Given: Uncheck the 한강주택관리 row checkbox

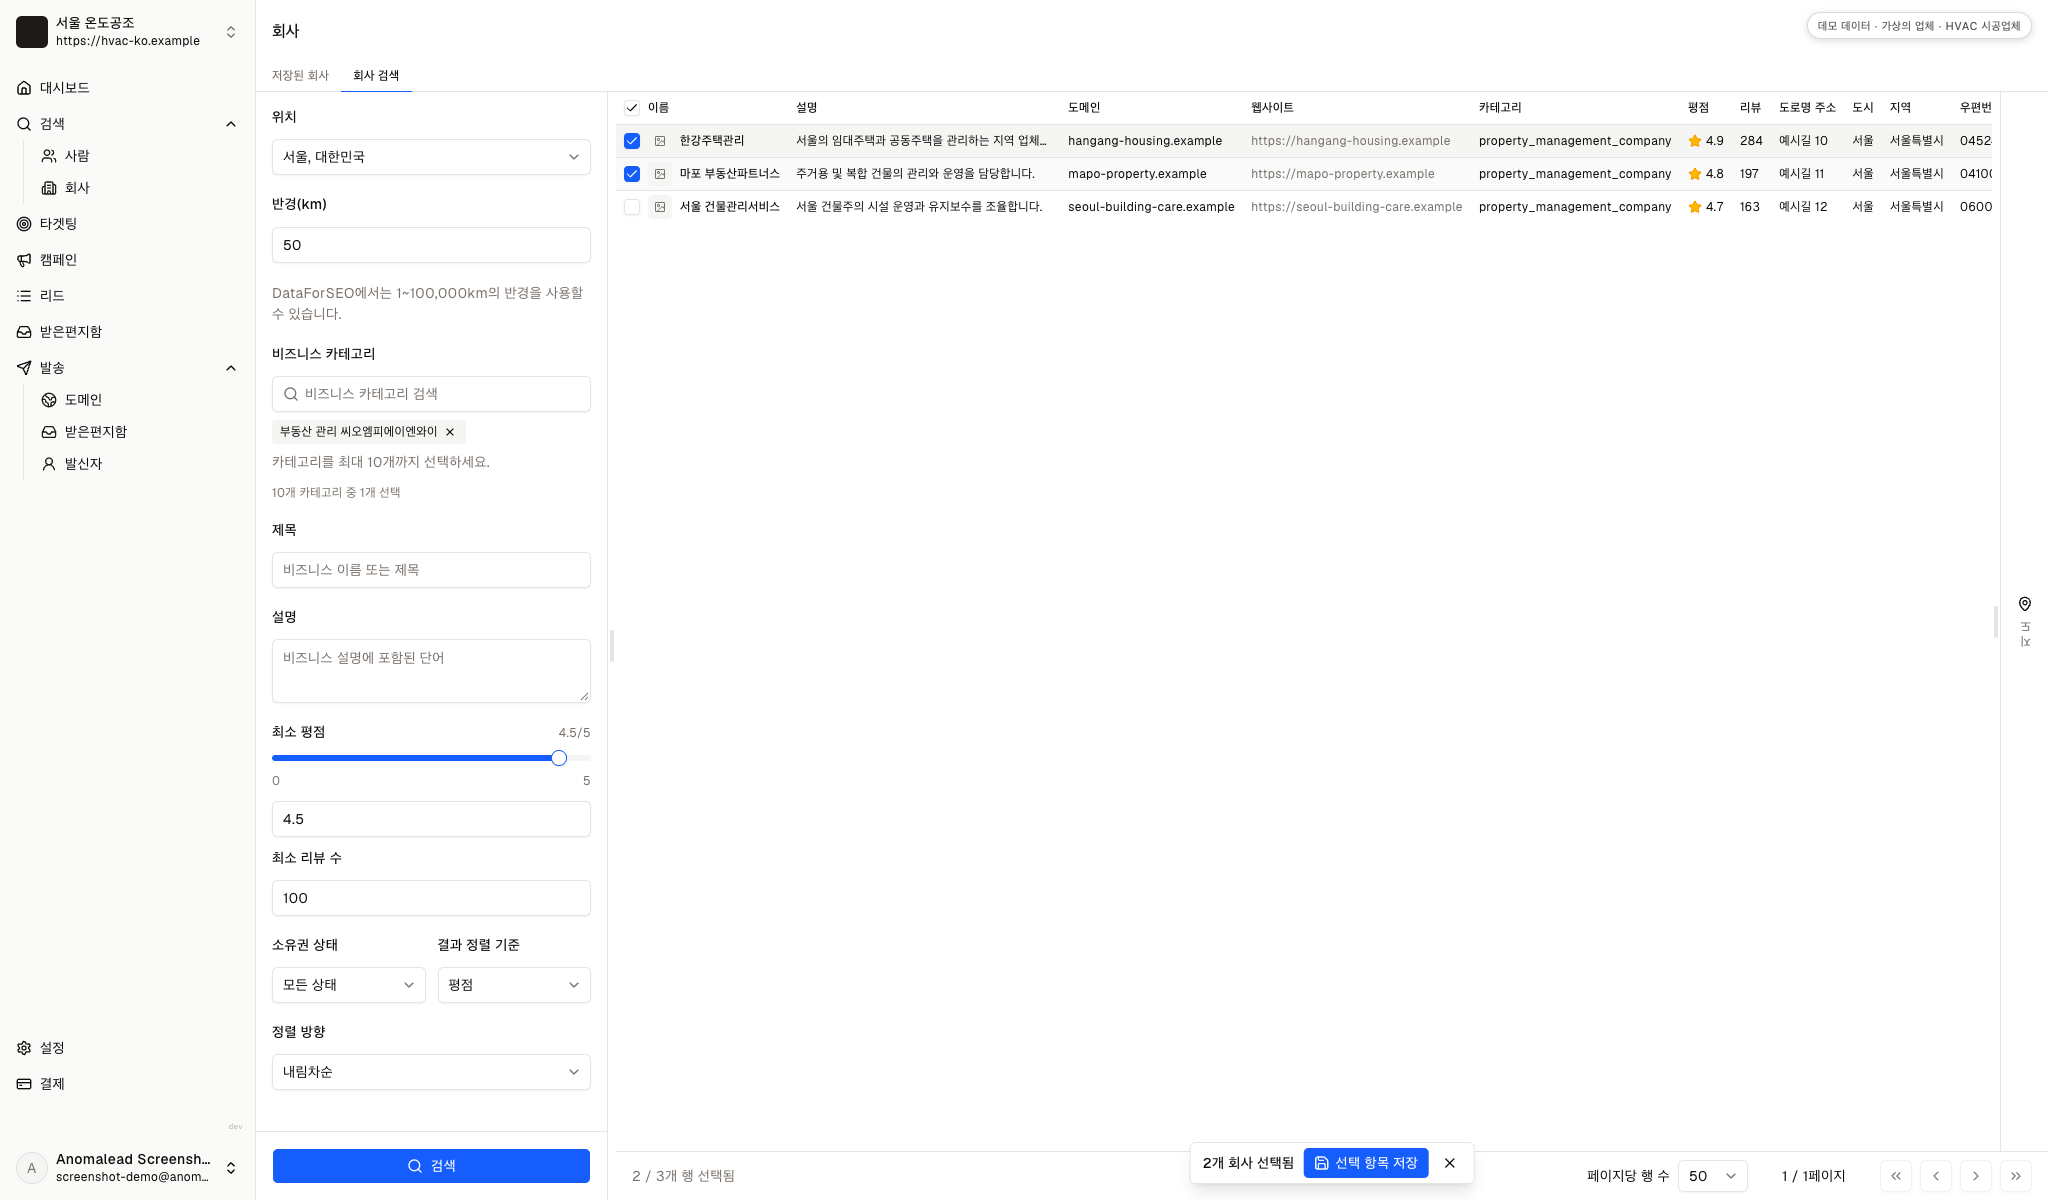Looking at the screenshot, I should click(632, 141).
